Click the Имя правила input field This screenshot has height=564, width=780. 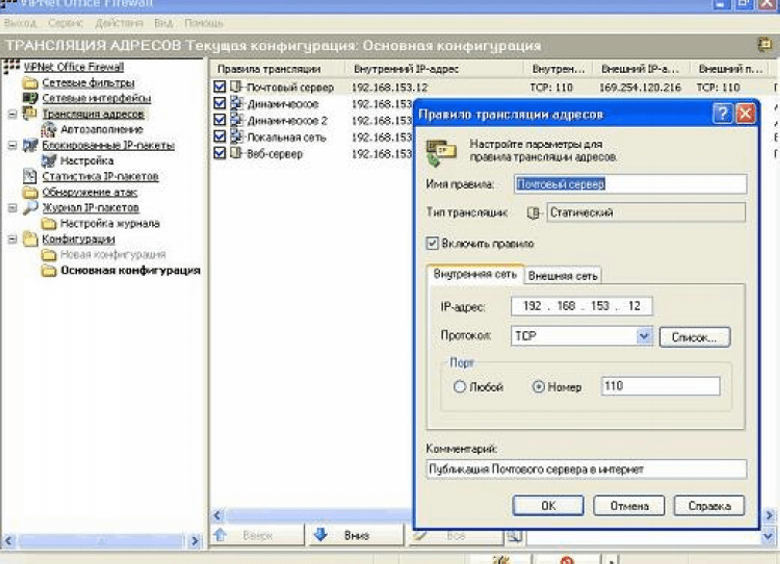coord(630,184)
